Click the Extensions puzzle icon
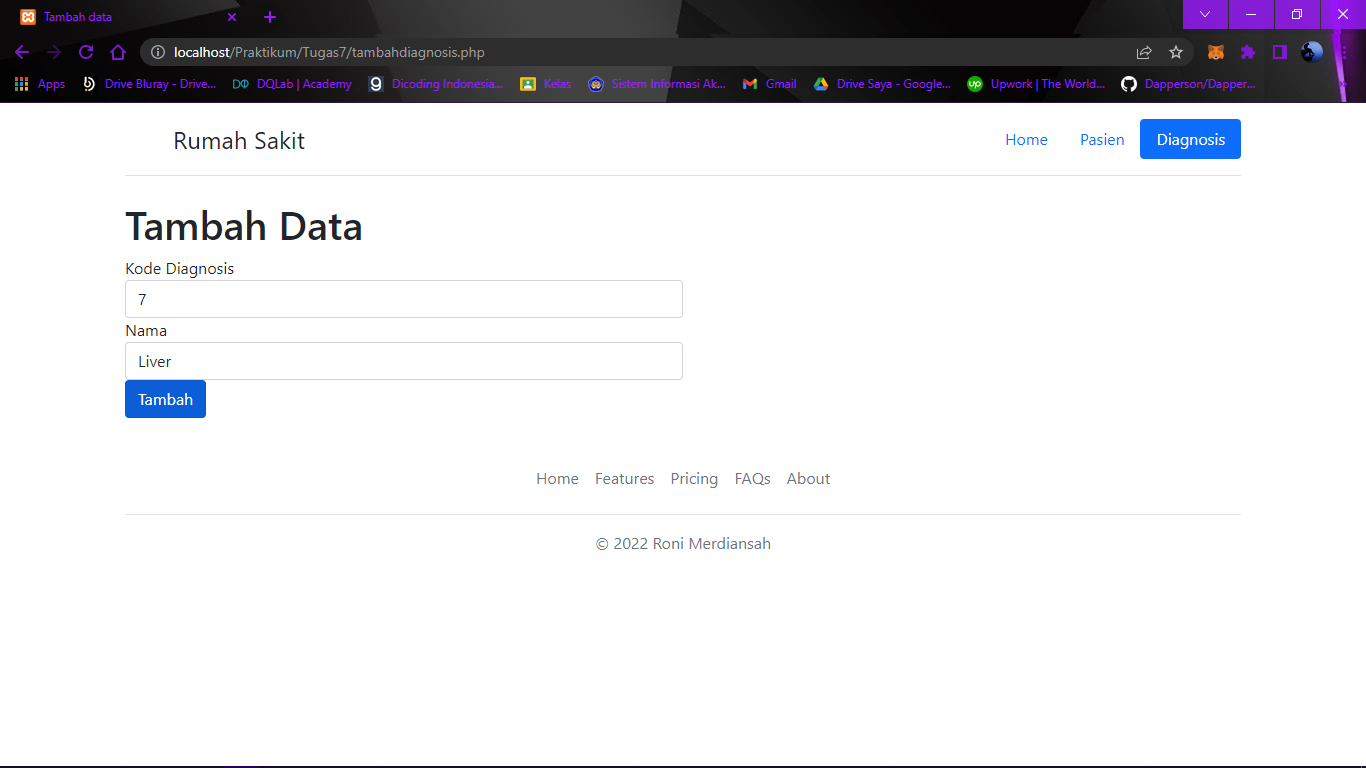This screenshot has height=768, width=1366. tap(1247, 52)
